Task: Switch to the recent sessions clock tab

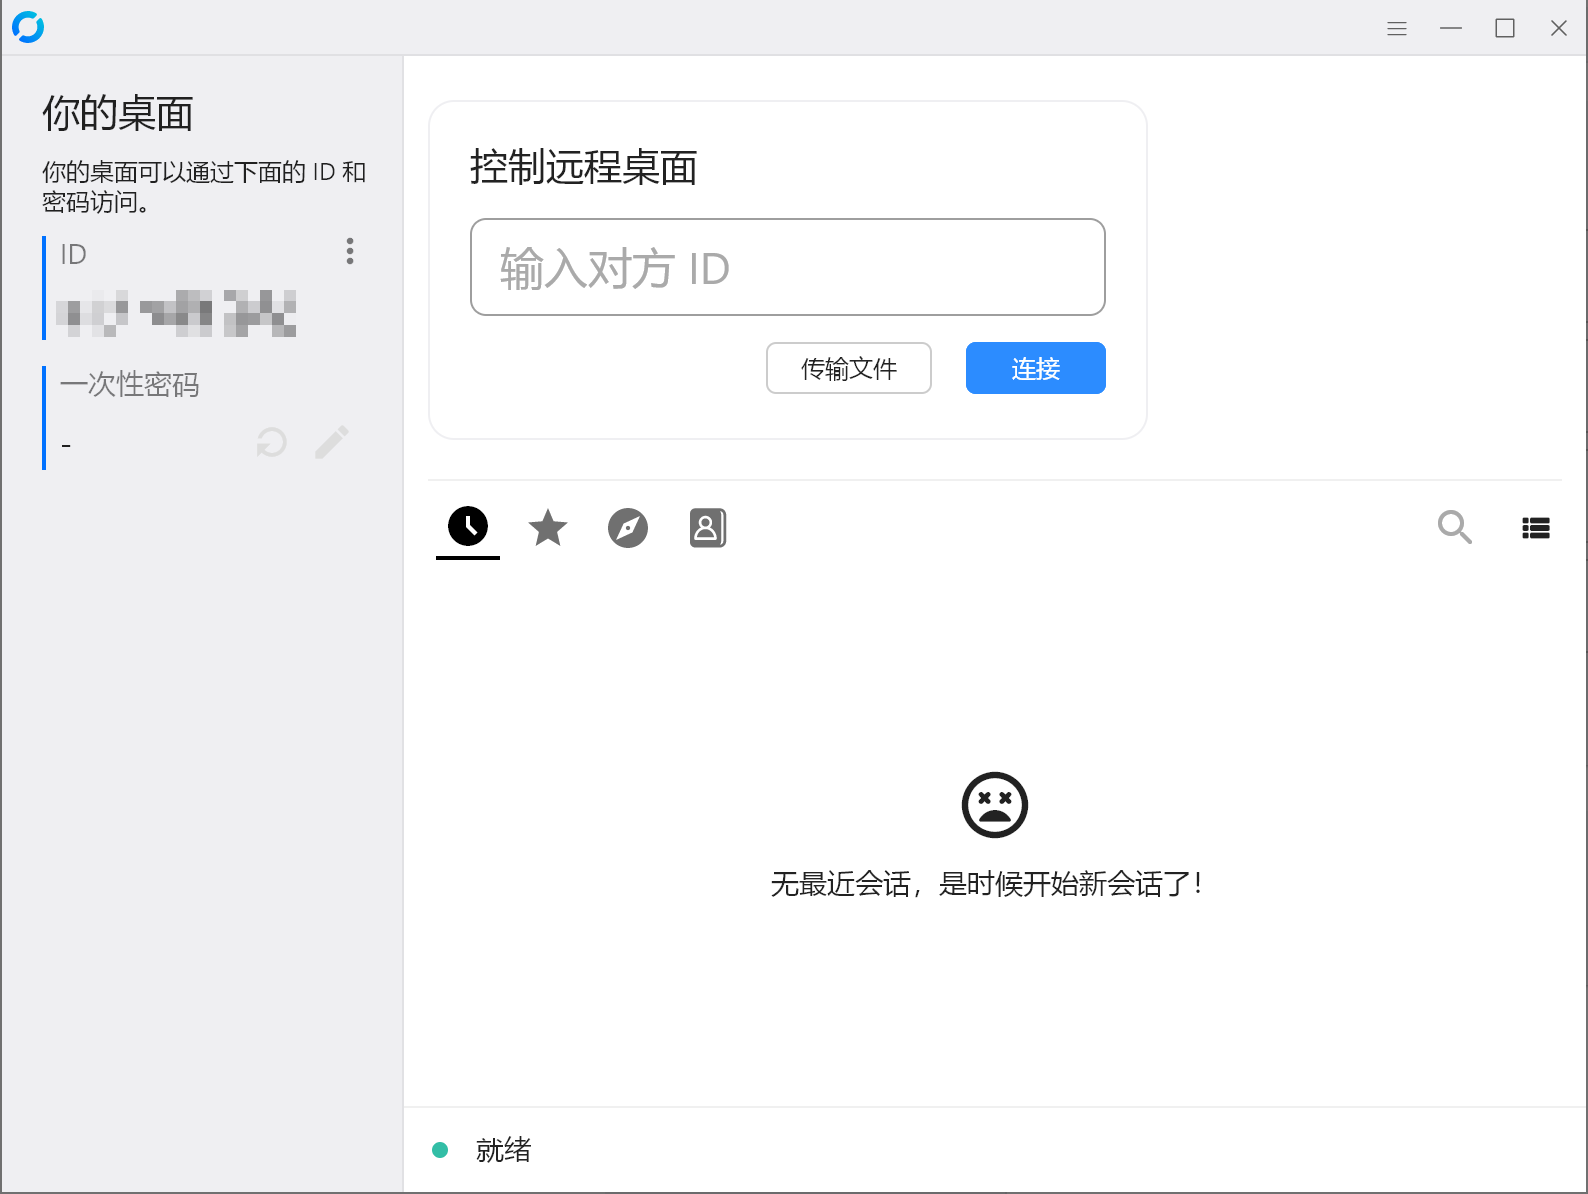Action: 468,527
